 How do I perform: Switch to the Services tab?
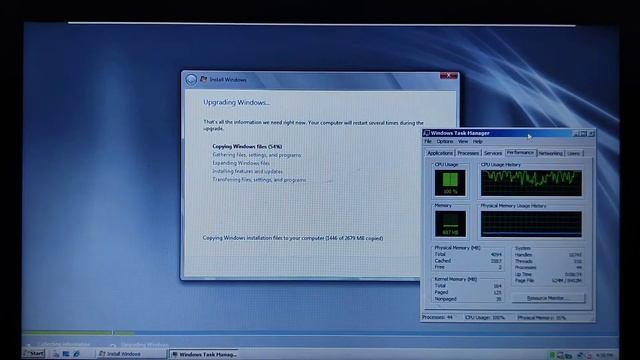[493, 153]
